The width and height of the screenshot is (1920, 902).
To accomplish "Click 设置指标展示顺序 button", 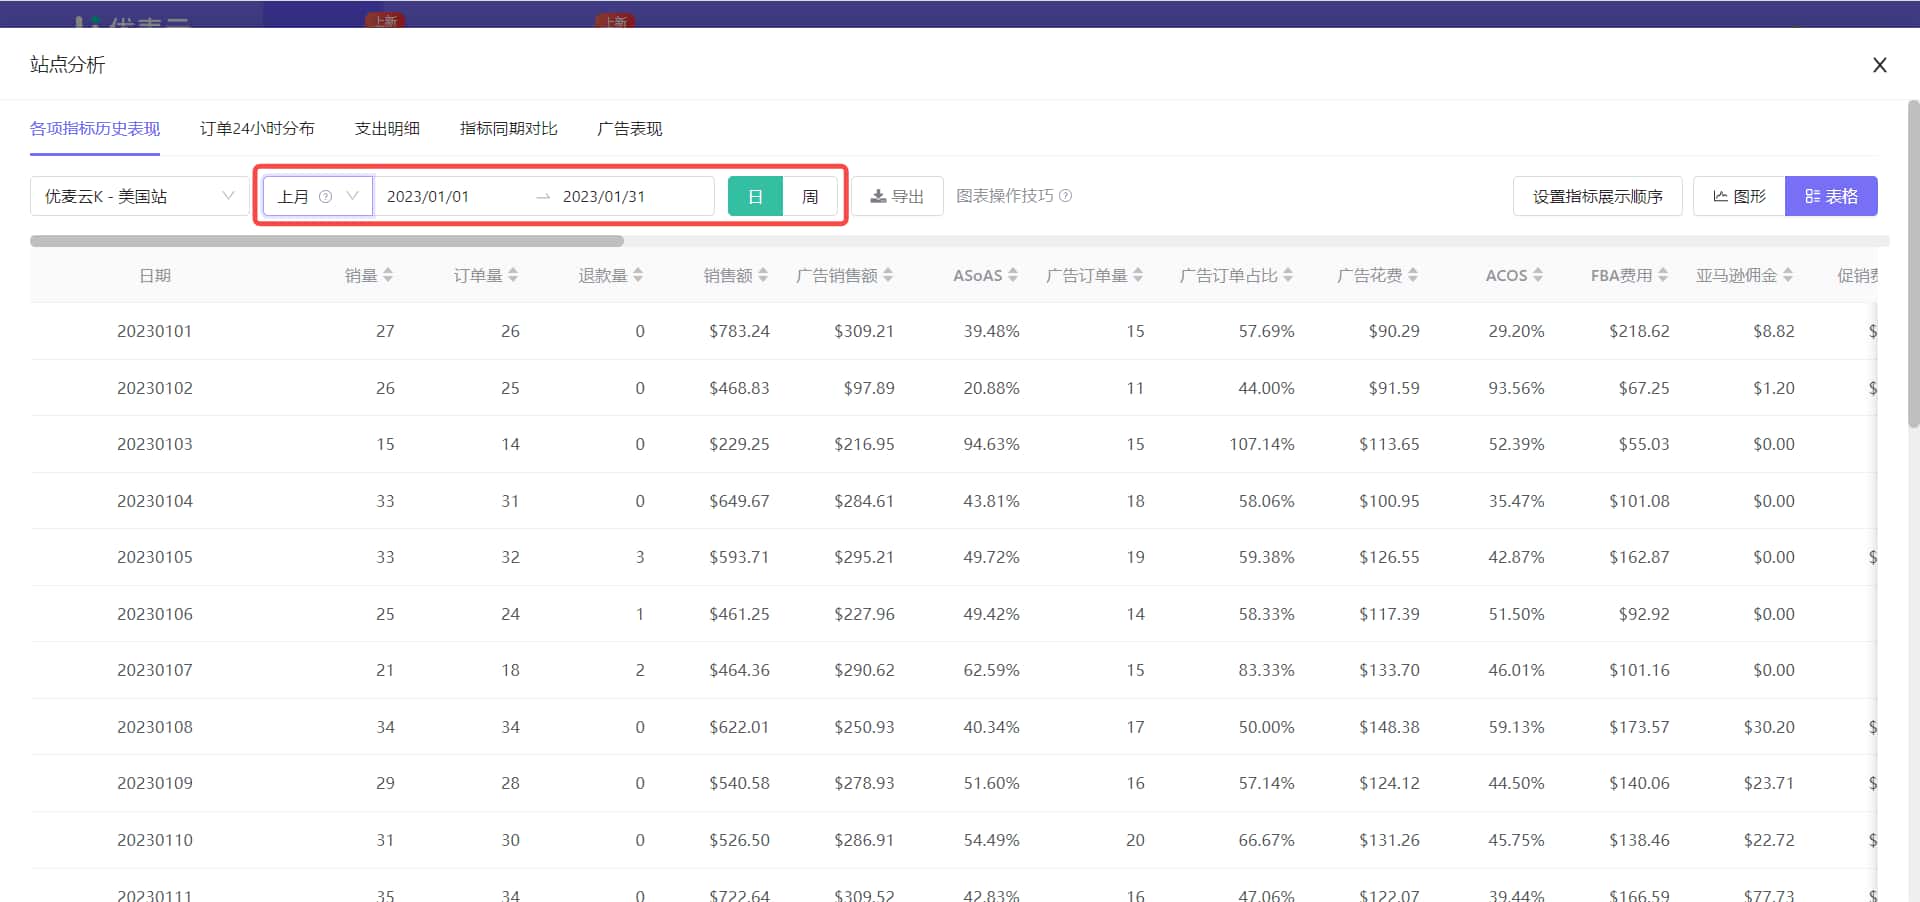I will (1597, 196).
